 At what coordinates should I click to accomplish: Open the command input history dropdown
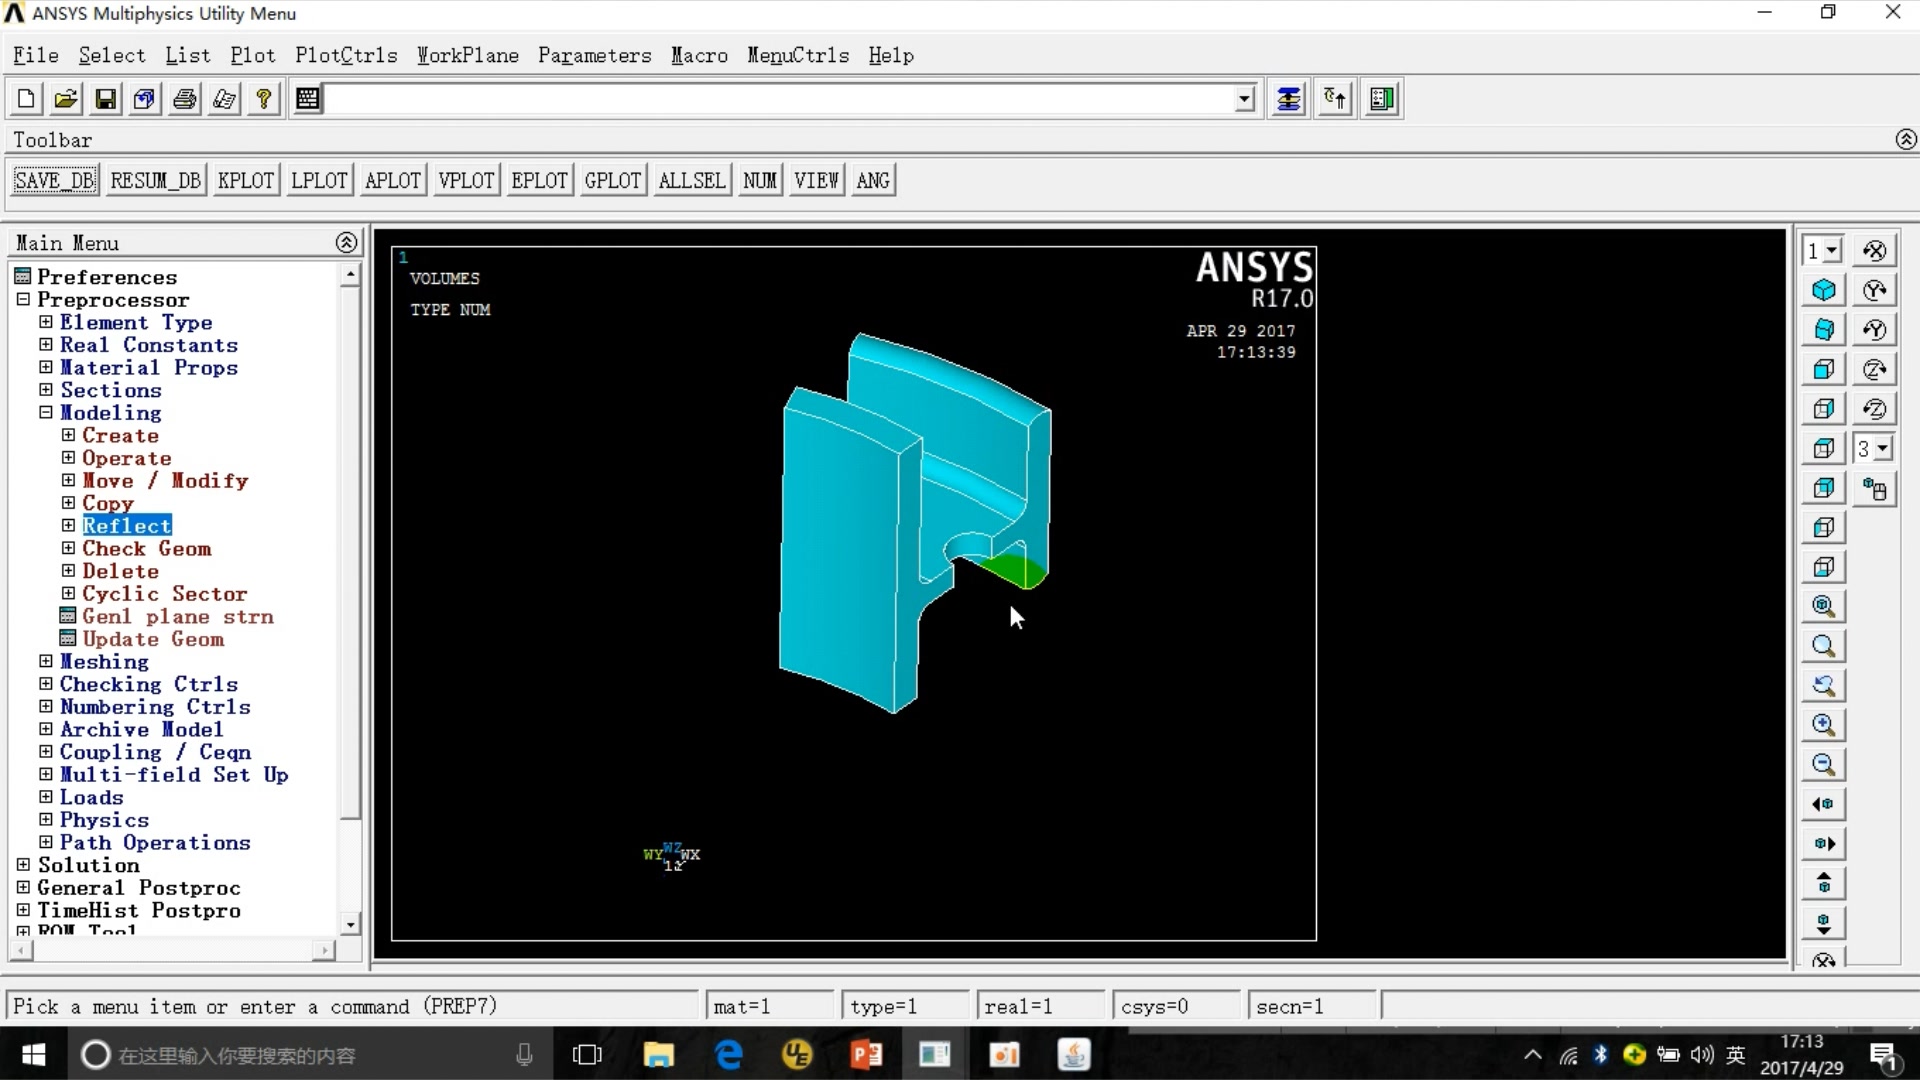click(x=1244, y=99)
